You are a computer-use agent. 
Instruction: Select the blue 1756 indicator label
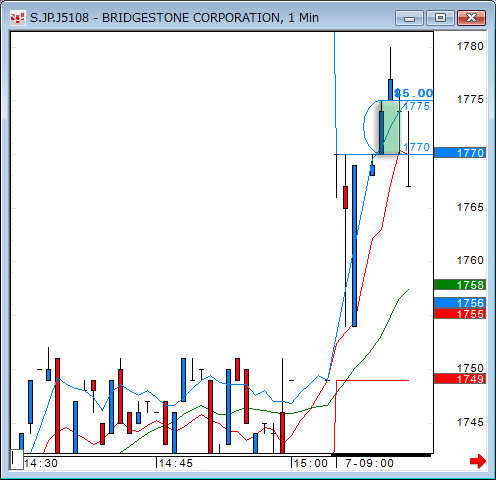pos(460,303)
